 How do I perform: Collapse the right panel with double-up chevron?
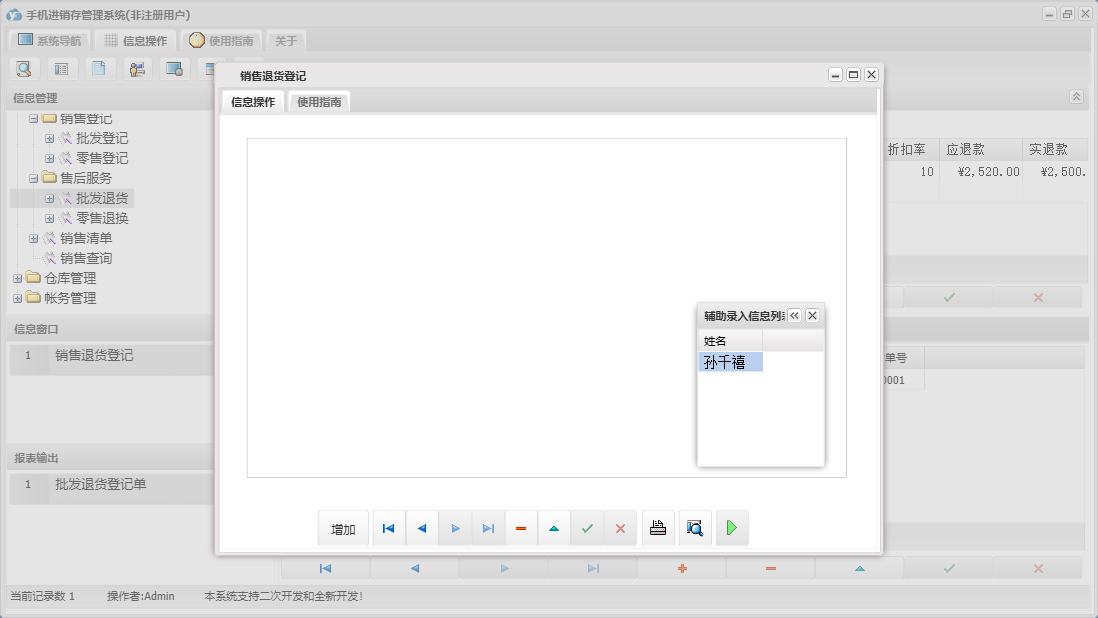1076,97
